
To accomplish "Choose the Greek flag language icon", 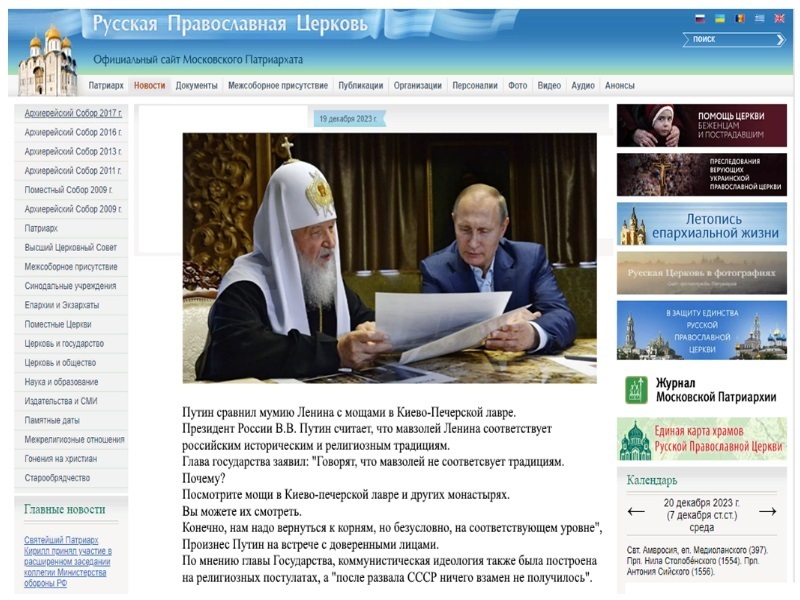I will click(x=760, y=19).
